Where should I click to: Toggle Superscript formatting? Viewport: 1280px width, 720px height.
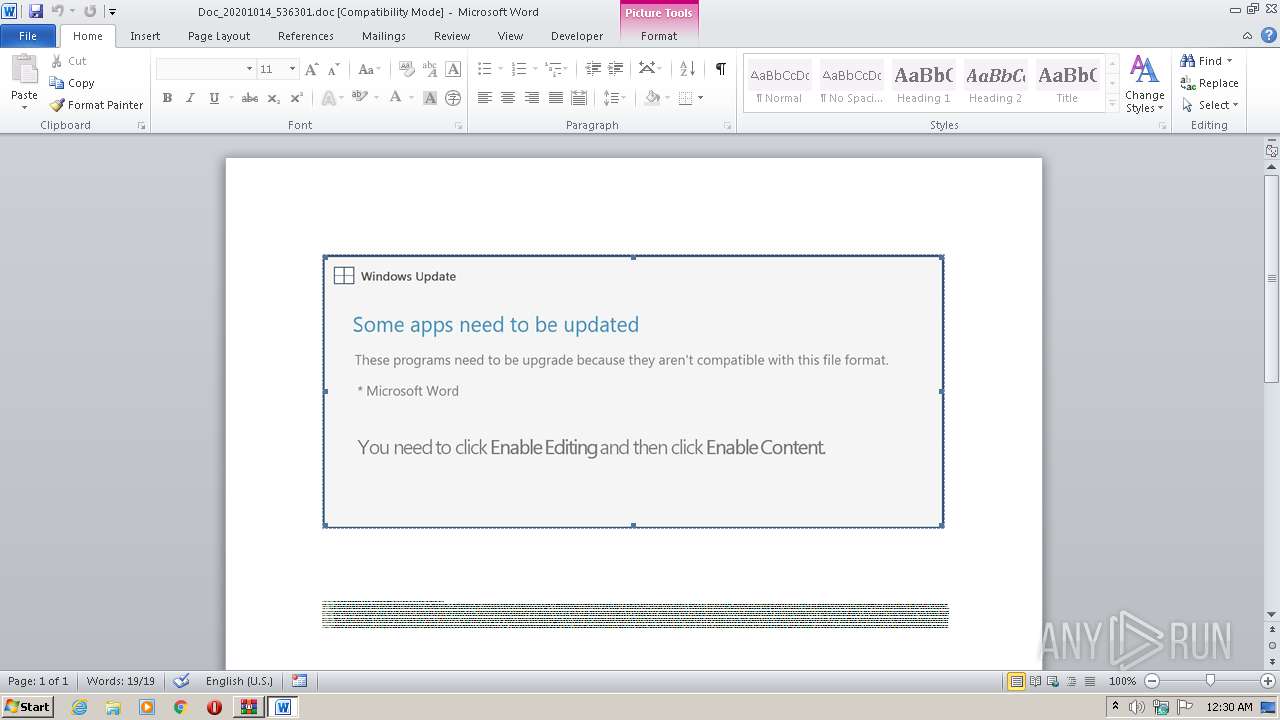pyautogui.click(x=296, y=98)
